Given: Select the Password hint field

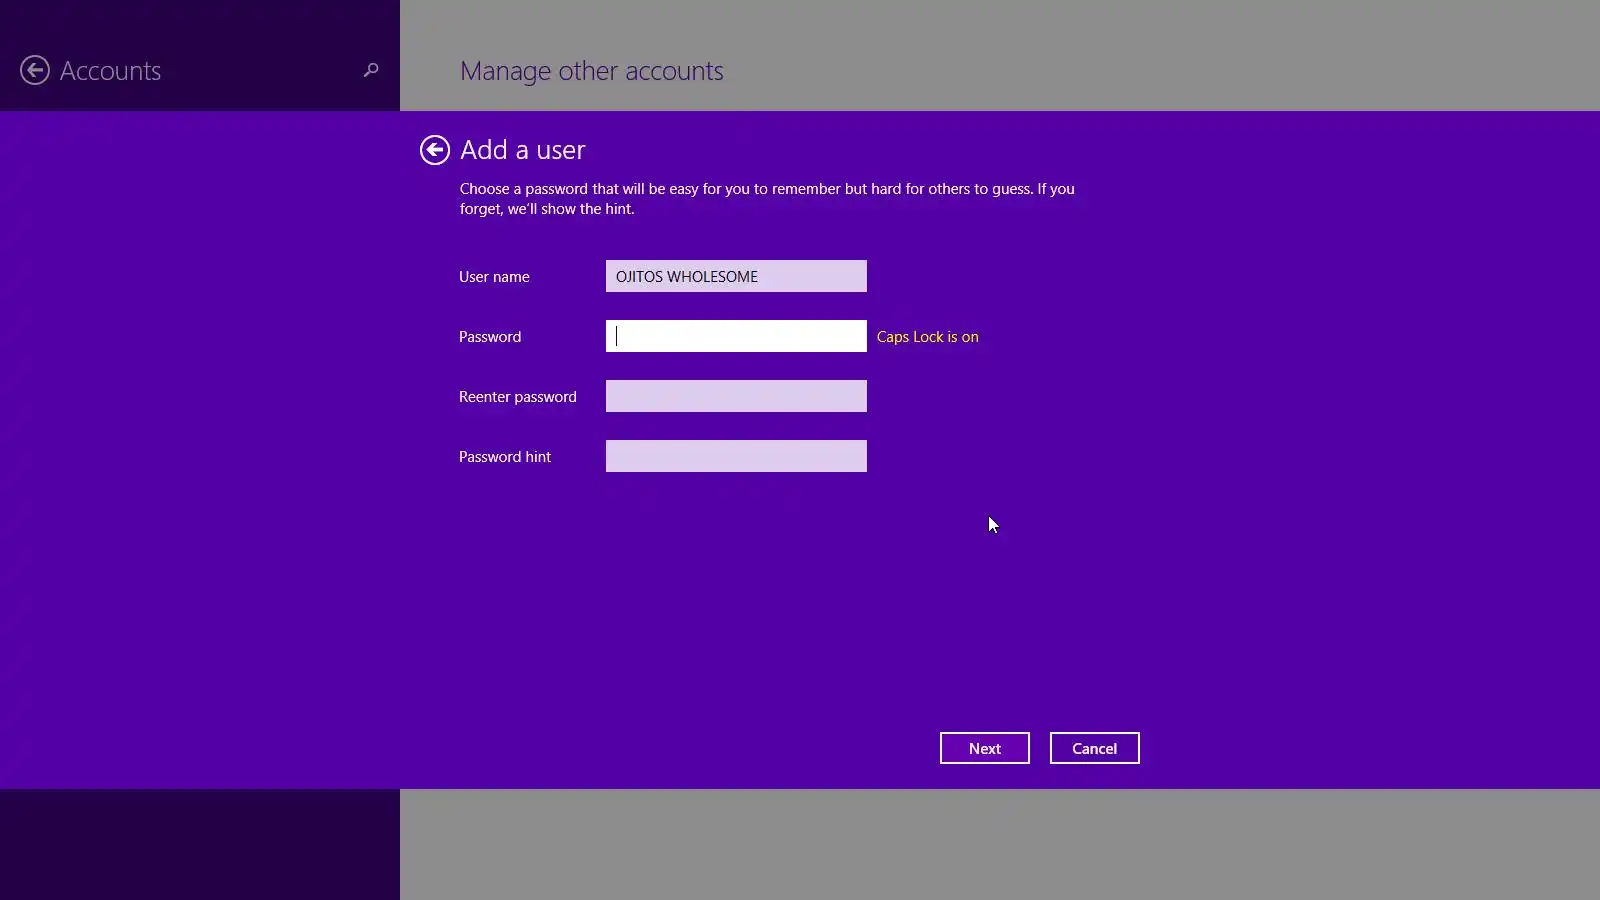Looking at the screenshot, I should [736, 456].
